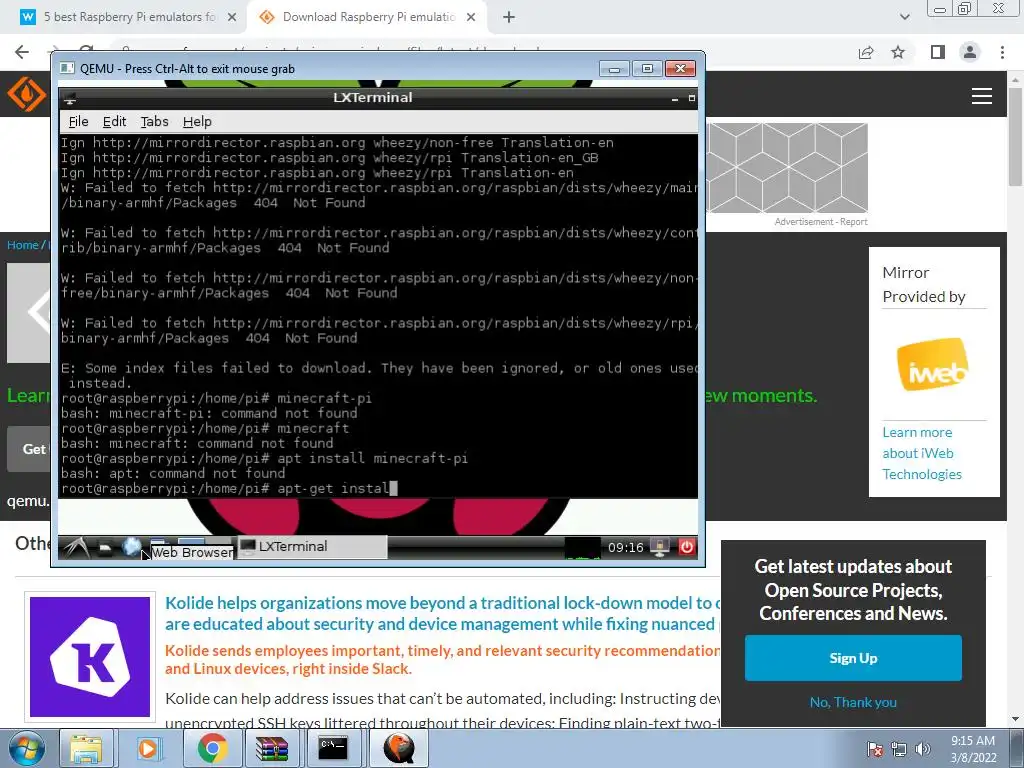Click the QEMU window icon in title bar

click(67, 69)
